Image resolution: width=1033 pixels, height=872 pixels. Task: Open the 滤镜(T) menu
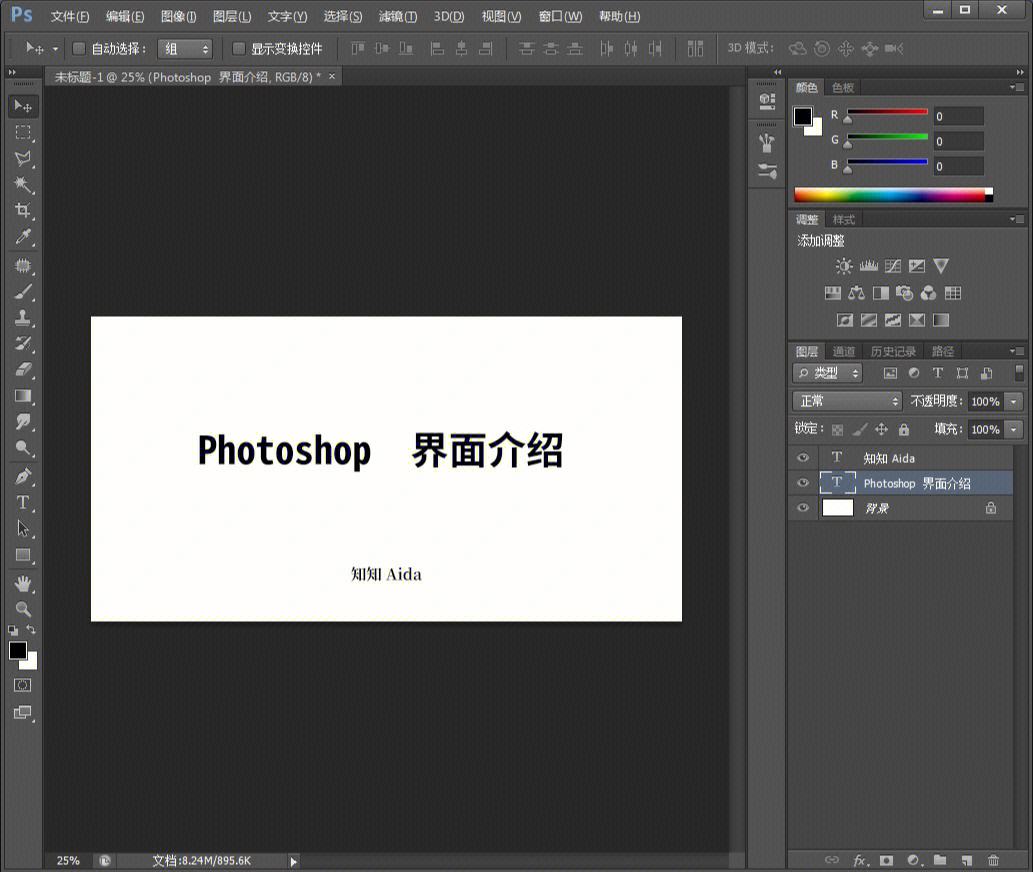397,16
